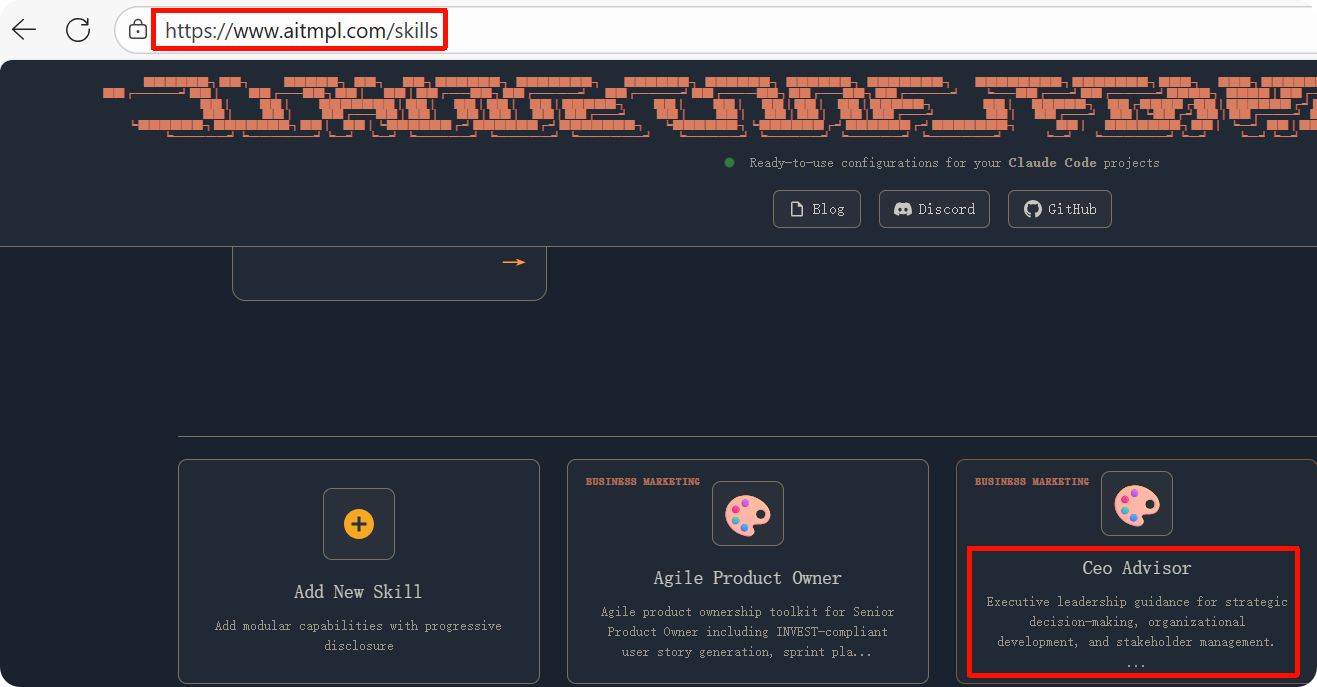Click the Agile Product Owner palette icon
The image size is (1317, 687).
pyautogui.click(x=748, y=514)
